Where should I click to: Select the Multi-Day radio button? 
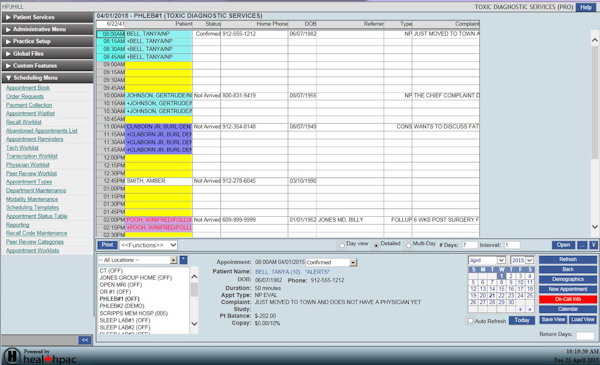point(408,246)
